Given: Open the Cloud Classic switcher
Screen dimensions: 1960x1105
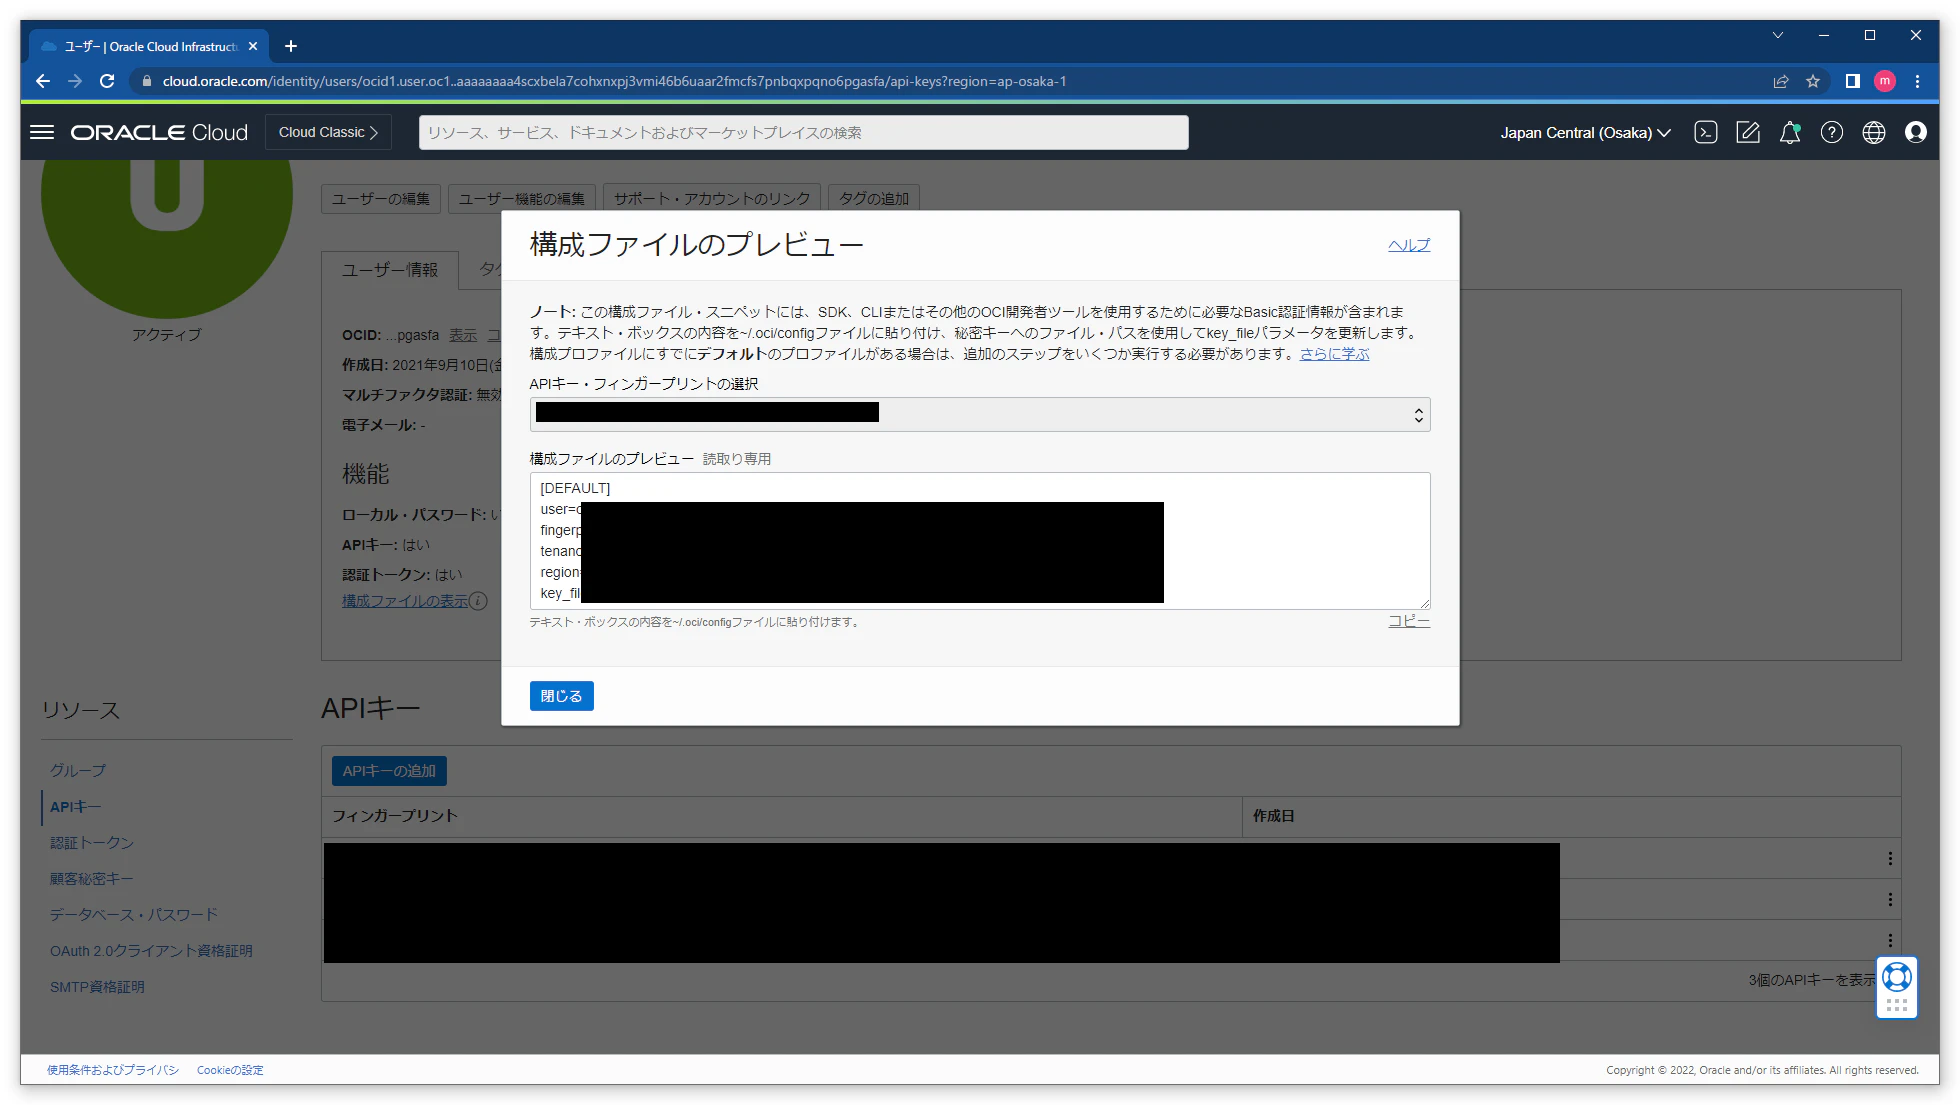Looking at the screenshot, I should [328, 132].
